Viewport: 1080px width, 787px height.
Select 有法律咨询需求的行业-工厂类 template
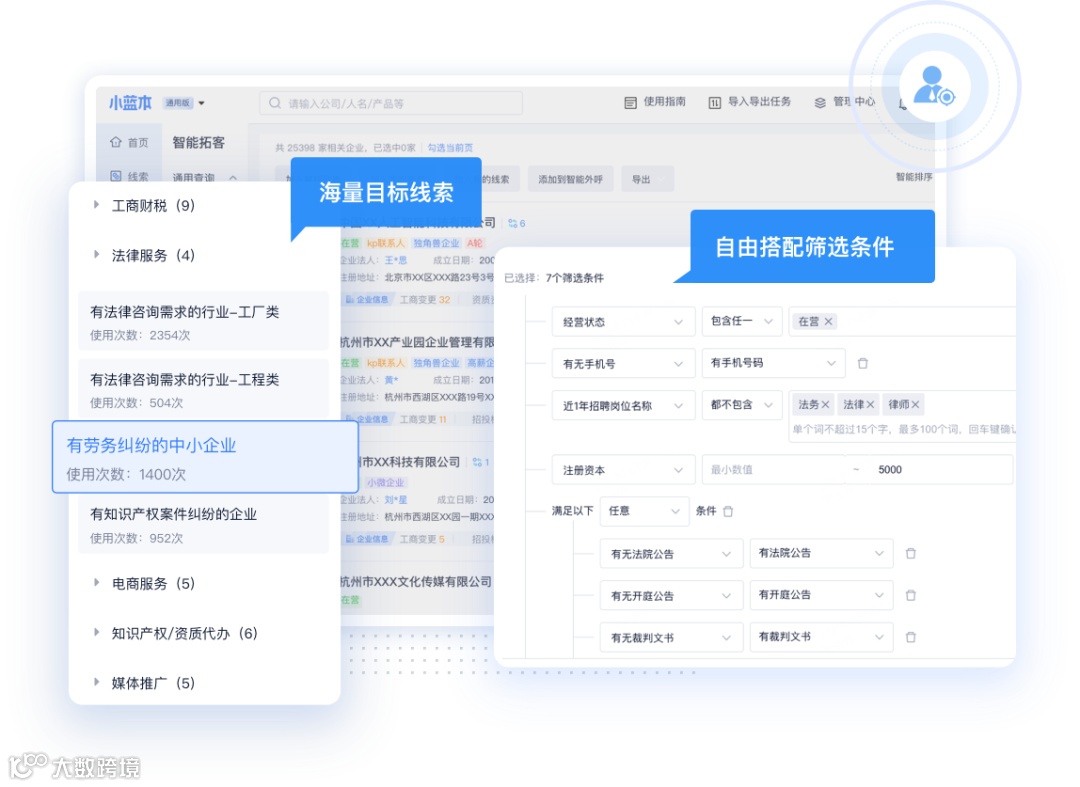(x=203, y=322)
